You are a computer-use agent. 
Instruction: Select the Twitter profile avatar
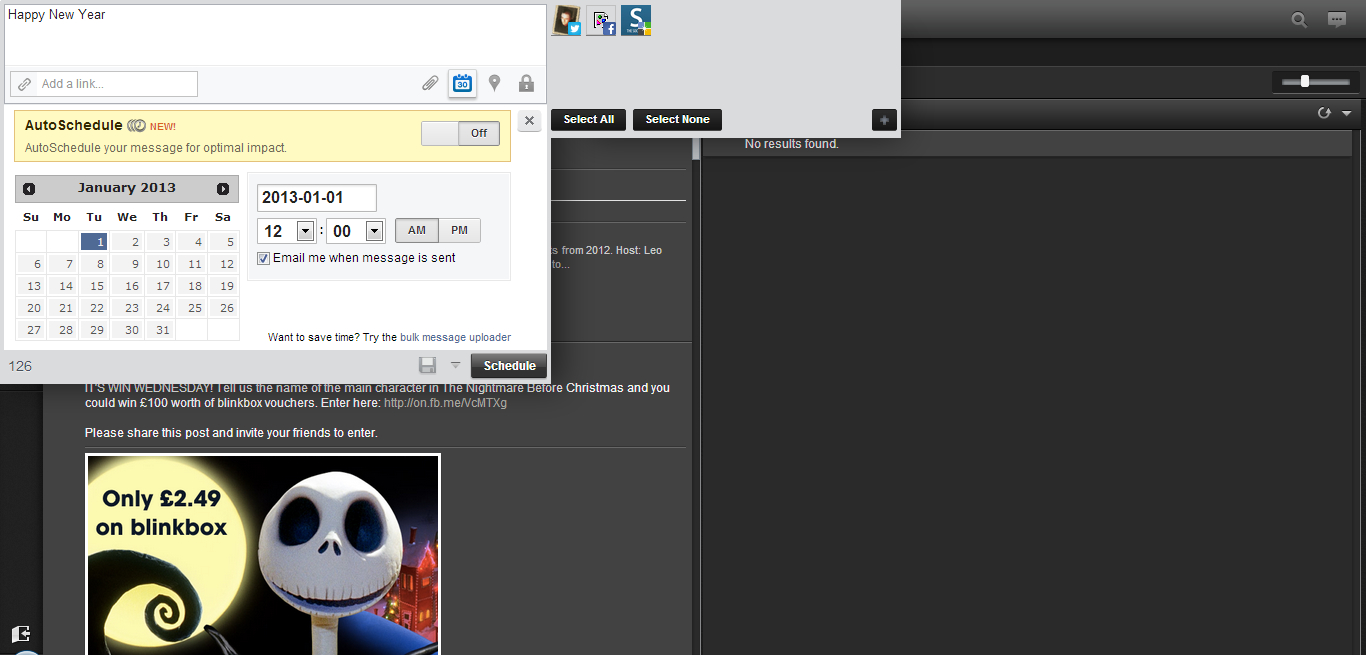pyautogui.click(x=567, y=21)
